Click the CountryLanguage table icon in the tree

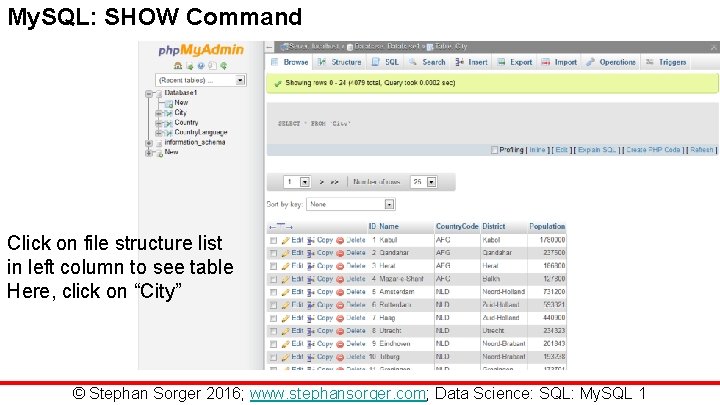169,133
